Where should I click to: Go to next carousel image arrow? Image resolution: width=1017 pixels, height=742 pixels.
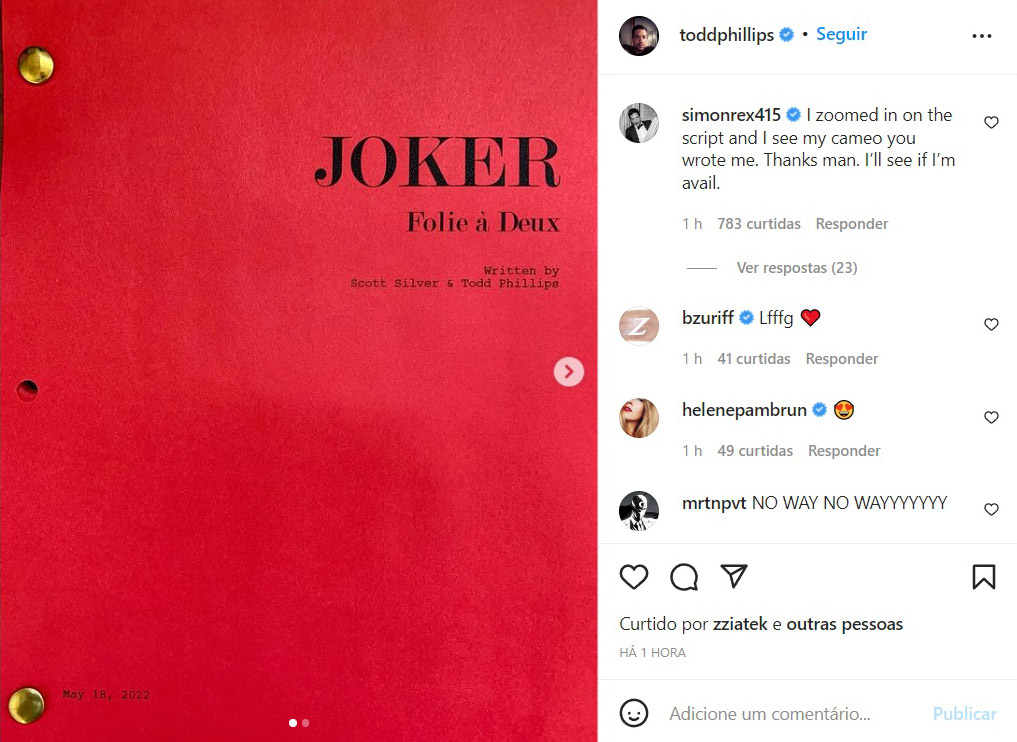569,372
